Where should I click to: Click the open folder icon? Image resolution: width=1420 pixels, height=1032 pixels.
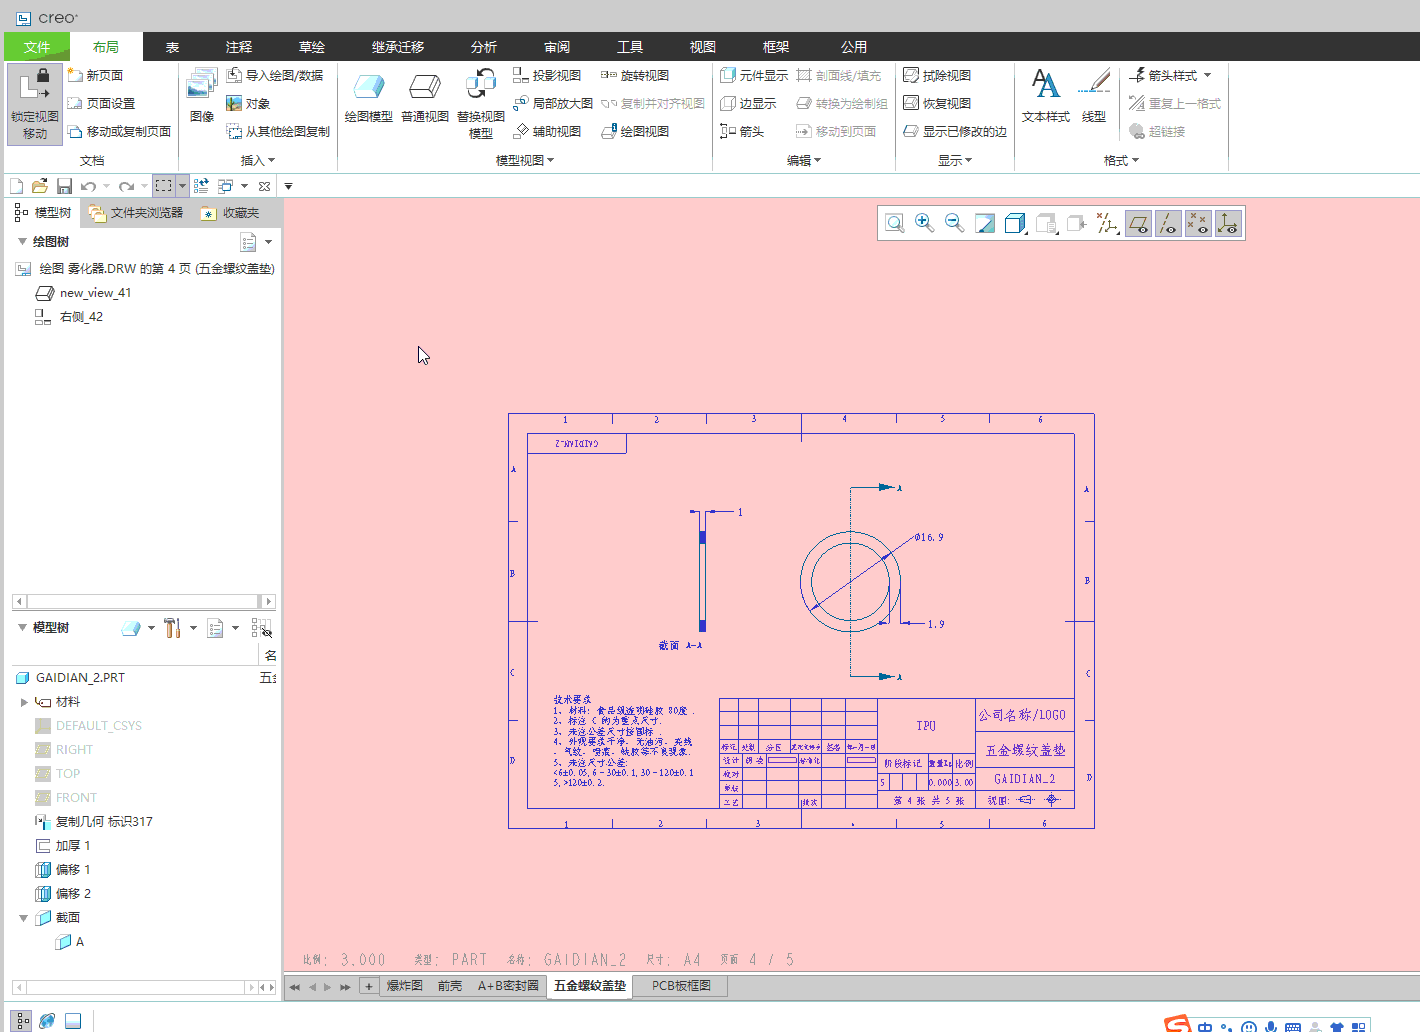pyautogui.click(x=40, y=186)
